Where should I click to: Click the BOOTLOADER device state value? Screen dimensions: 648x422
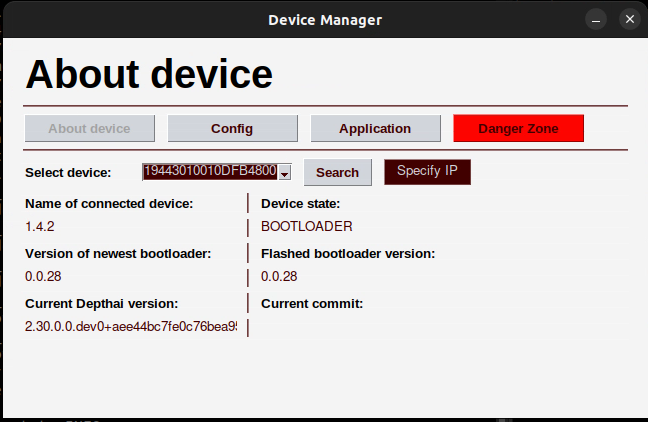tap(307, 226)
